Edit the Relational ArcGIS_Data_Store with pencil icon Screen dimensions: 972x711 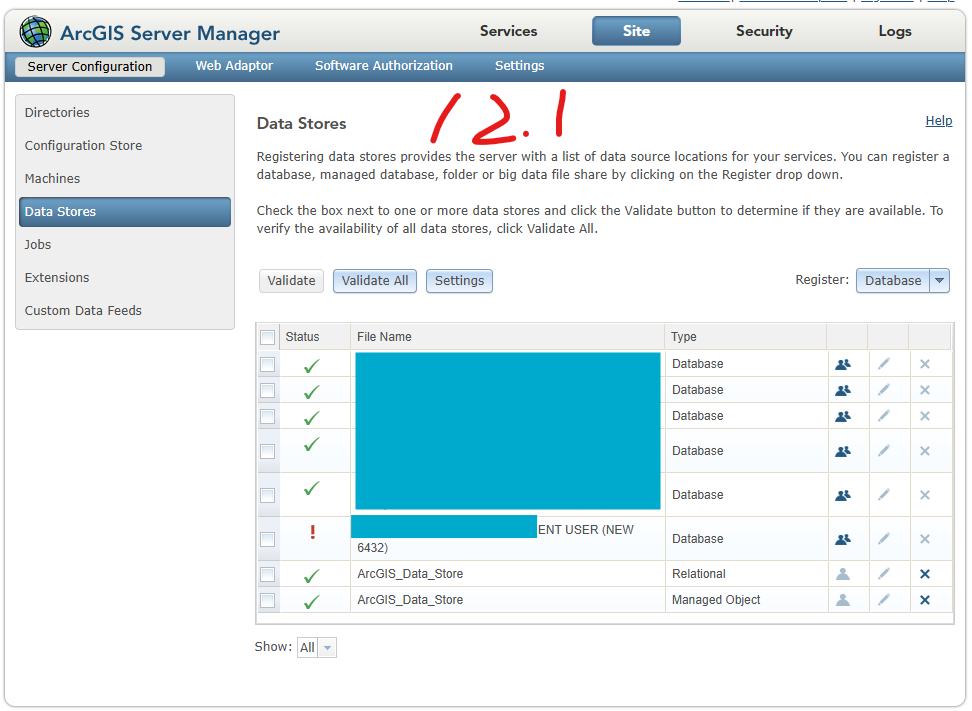[x=884, y=573]
